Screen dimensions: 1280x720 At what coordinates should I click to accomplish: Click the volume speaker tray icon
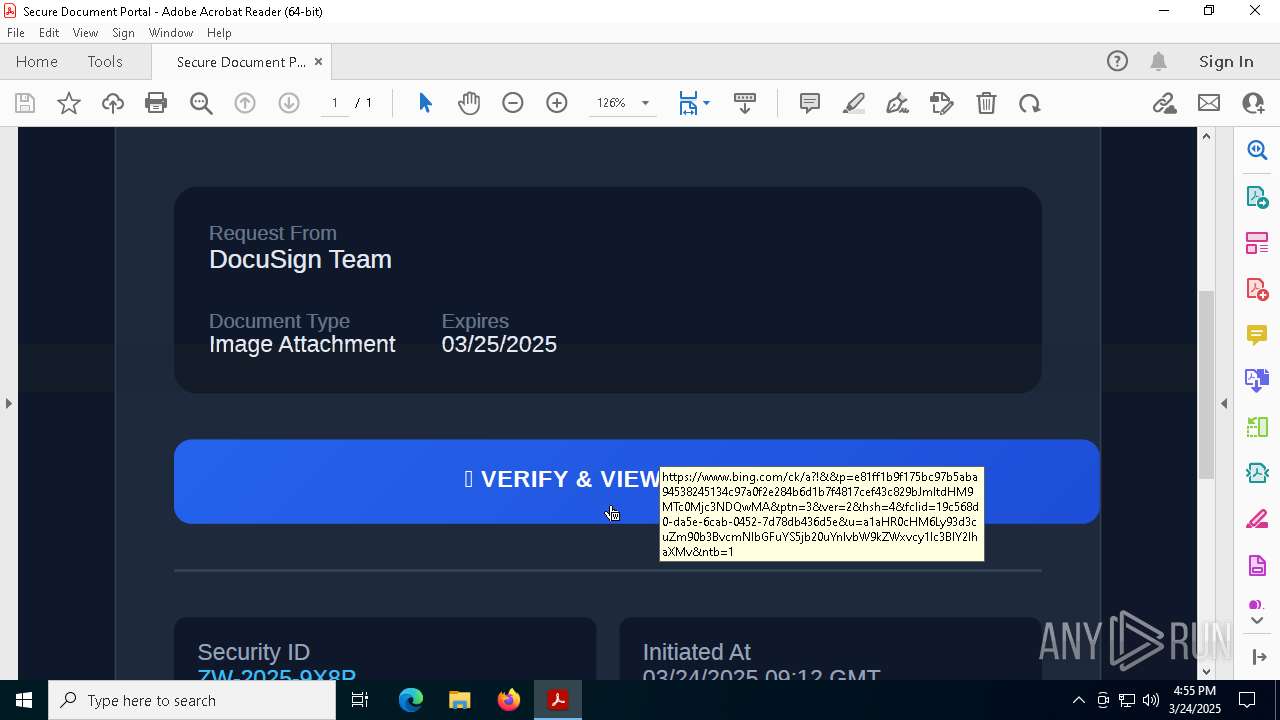[1150, 700]
